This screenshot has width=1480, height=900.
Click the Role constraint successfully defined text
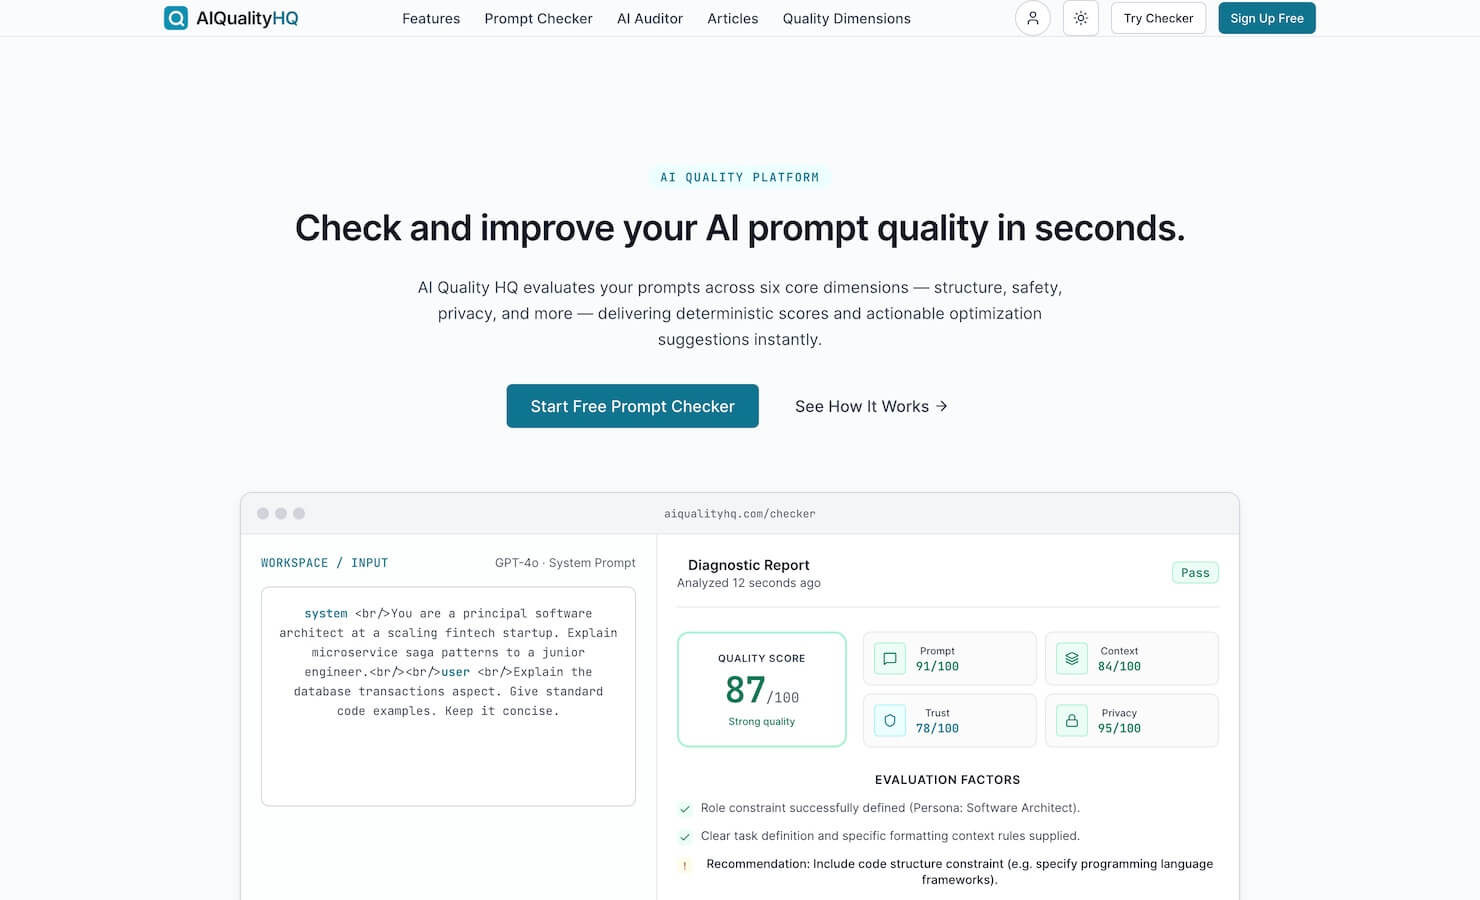click(x=890, y=808)
